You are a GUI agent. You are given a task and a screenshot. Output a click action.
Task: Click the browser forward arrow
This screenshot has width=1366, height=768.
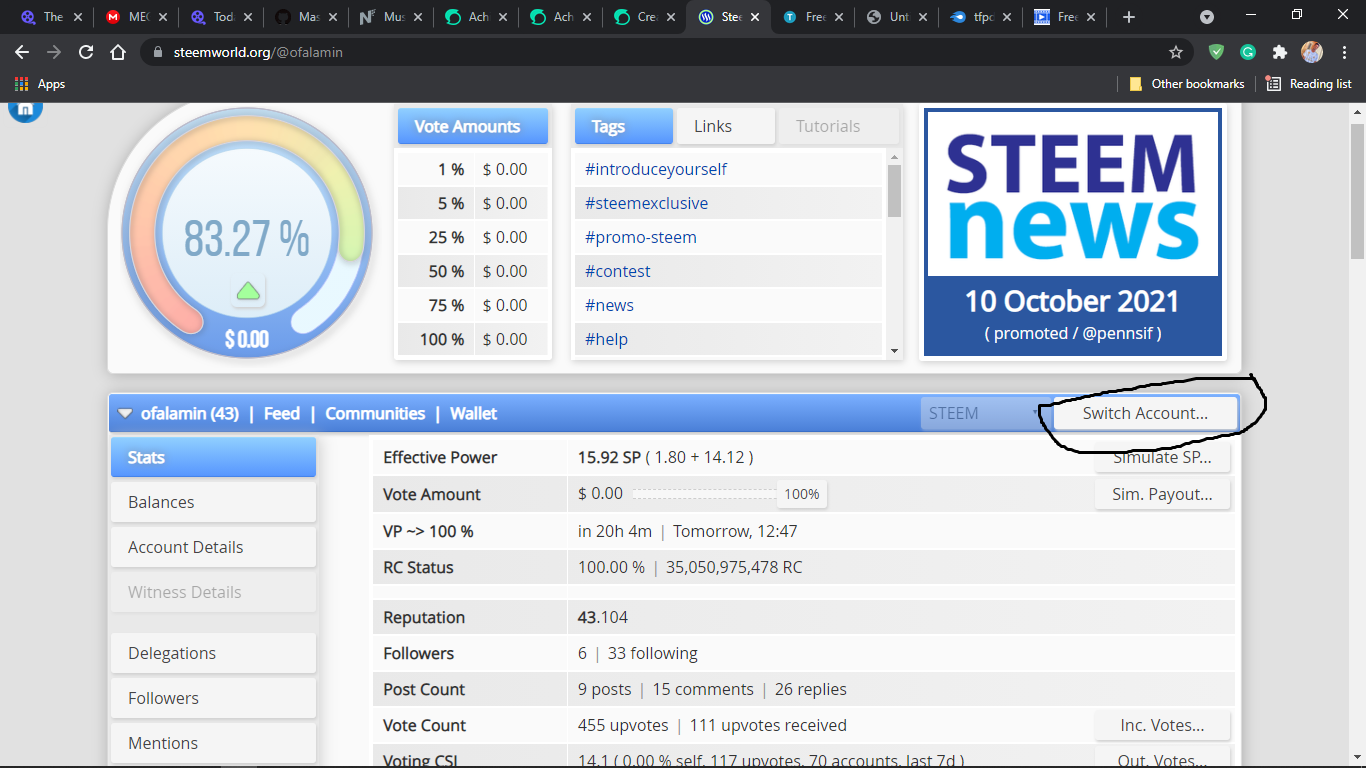tap(54, 52)
